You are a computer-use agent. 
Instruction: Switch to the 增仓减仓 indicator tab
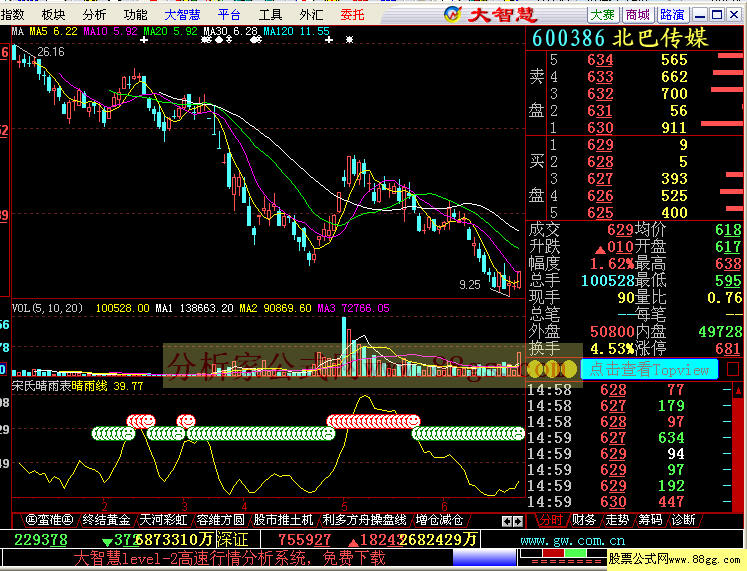(x=439, y=520)
